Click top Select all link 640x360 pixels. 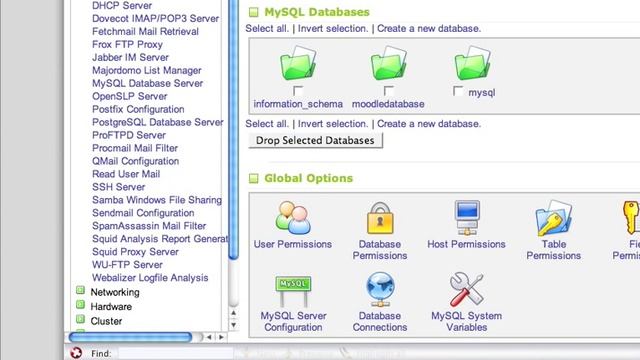[x=267, y=29]
